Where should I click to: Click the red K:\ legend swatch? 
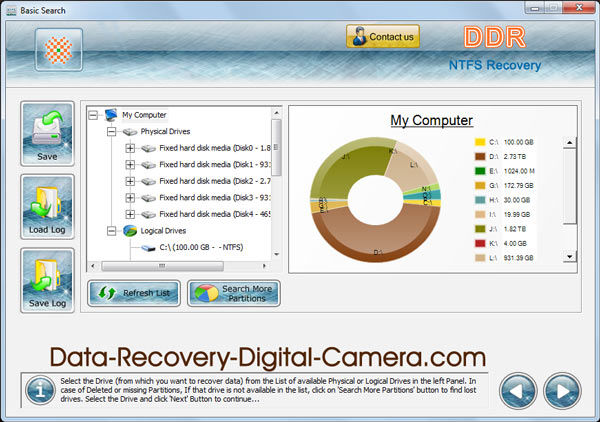[480, 243]
